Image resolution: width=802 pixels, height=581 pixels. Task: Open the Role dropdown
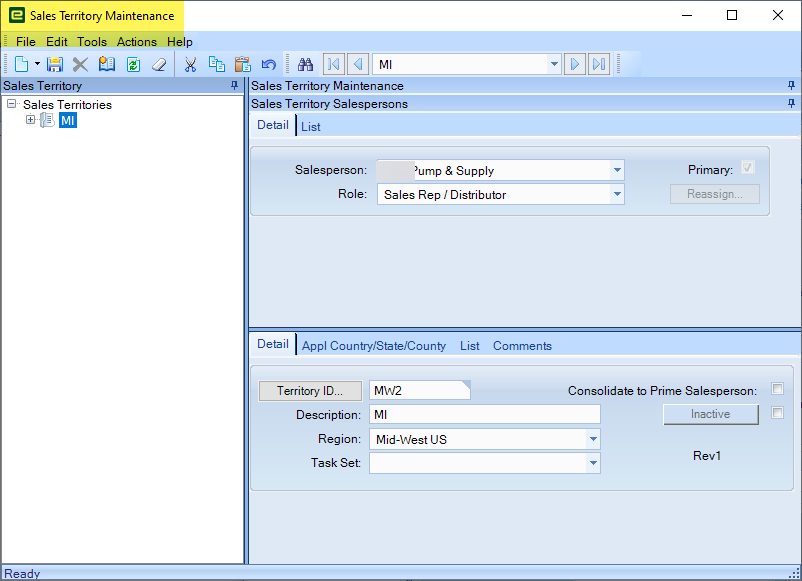tap(617, 194)
